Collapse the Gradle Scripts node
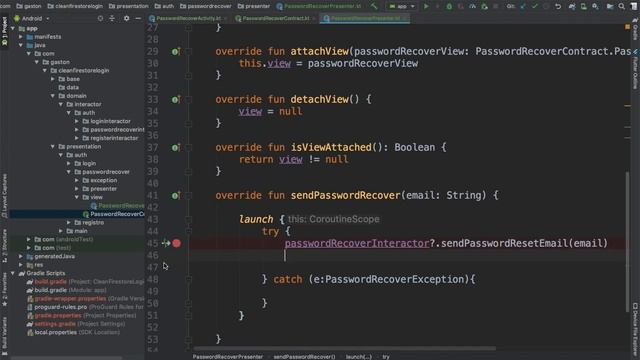The image size is (640, 360). pyautogui.click(x=13, y=273)
